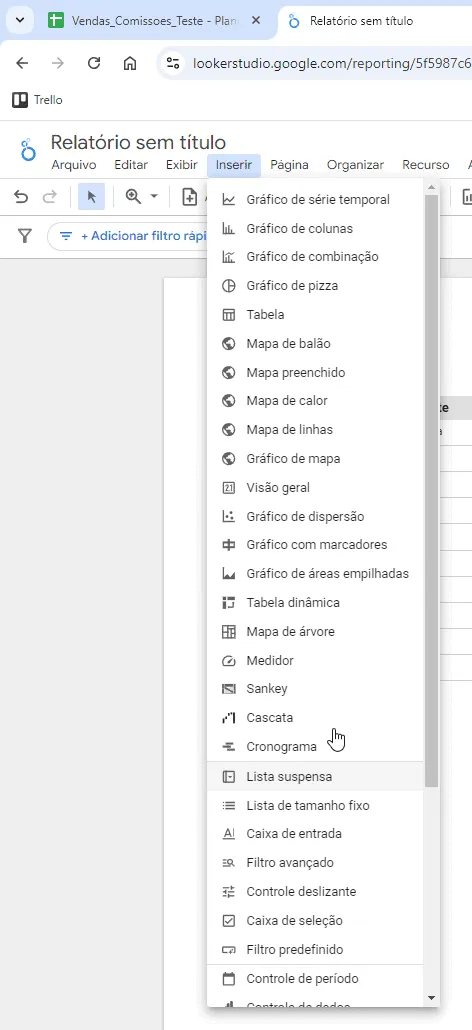This screenshot has height=1030, width=472.
Task: Open the Trello bookmark
Action: point(37,100)
